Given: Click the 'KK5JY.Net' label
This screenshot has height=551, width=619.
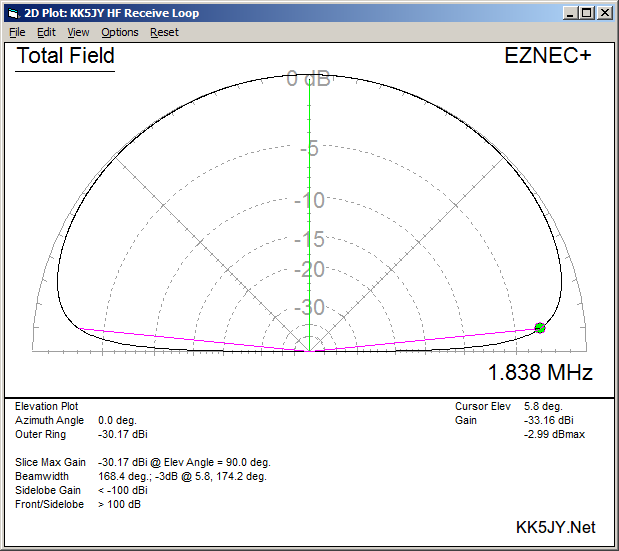Looking at the screenshot, I should click(556, 527).
